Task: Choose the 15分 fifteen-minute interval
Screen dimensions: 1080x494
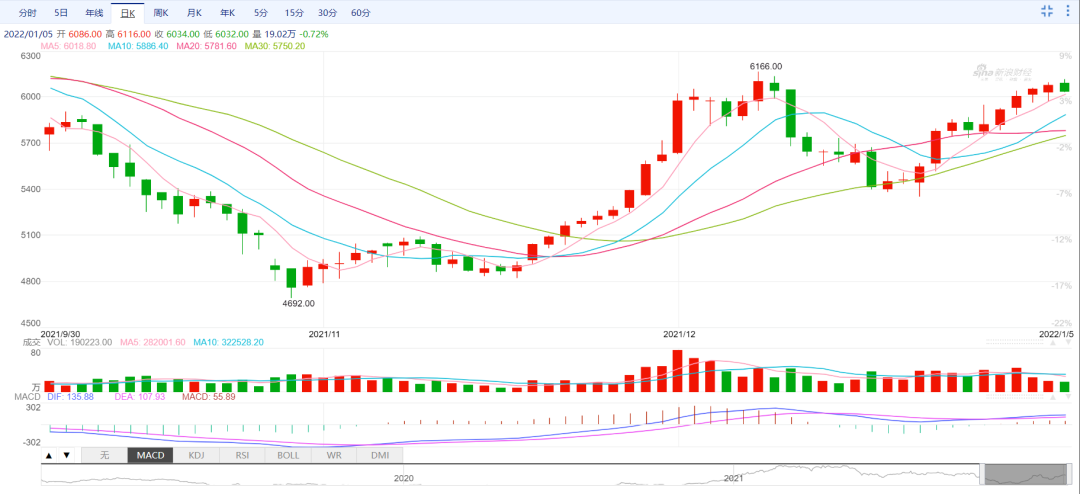Action: (294, 13)
